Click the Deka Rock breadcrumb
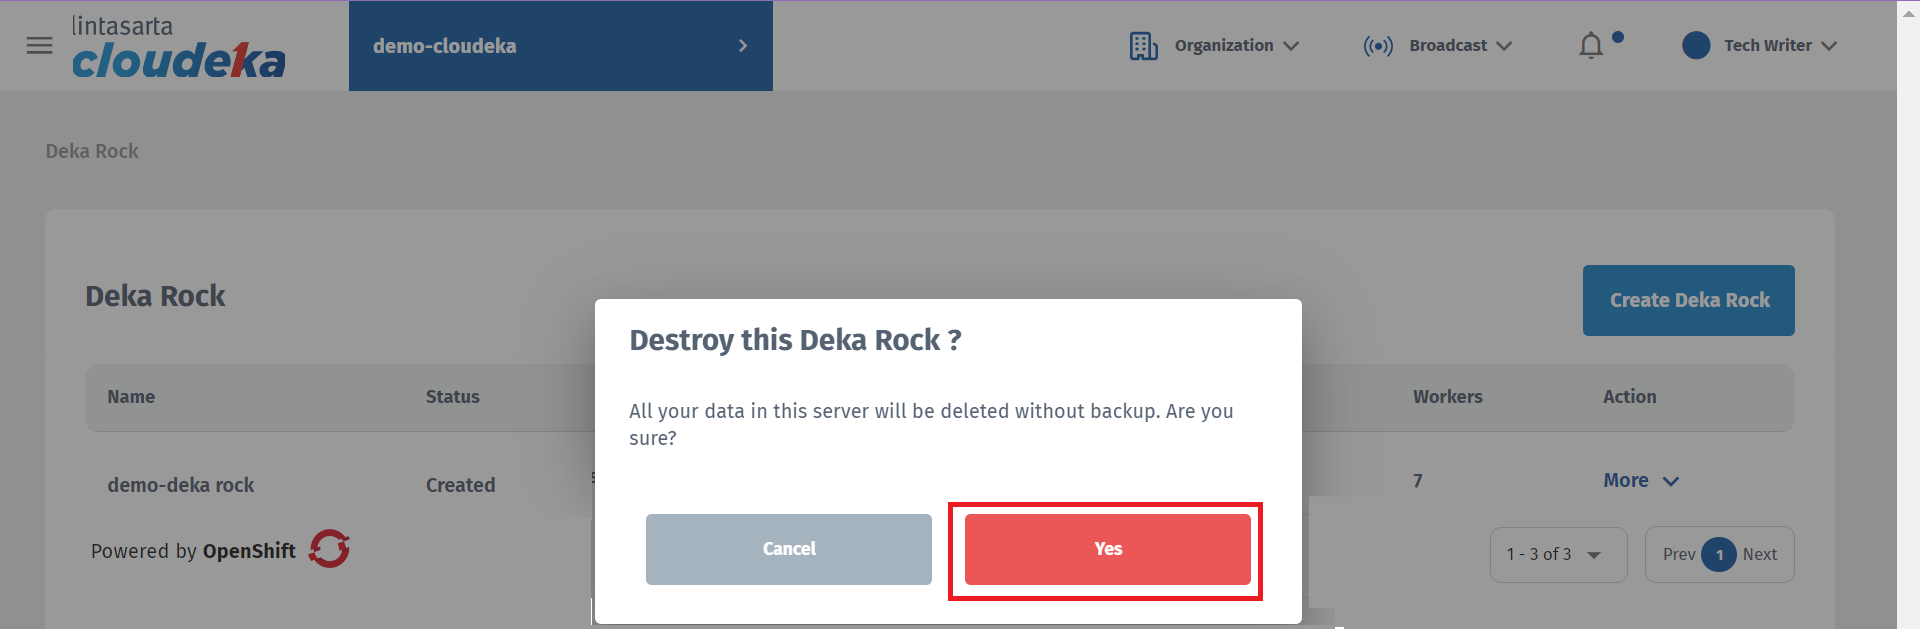The width and height of the screenshot is (1920, 629). pyautogui.click(x=92, y=151)
